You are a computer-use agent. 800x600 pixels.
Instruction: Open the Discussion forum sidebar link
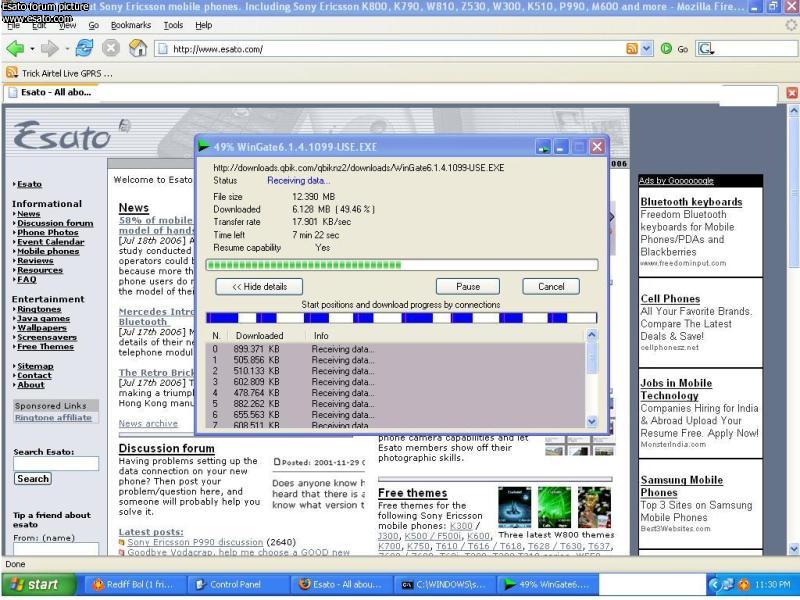coord(55,223)
